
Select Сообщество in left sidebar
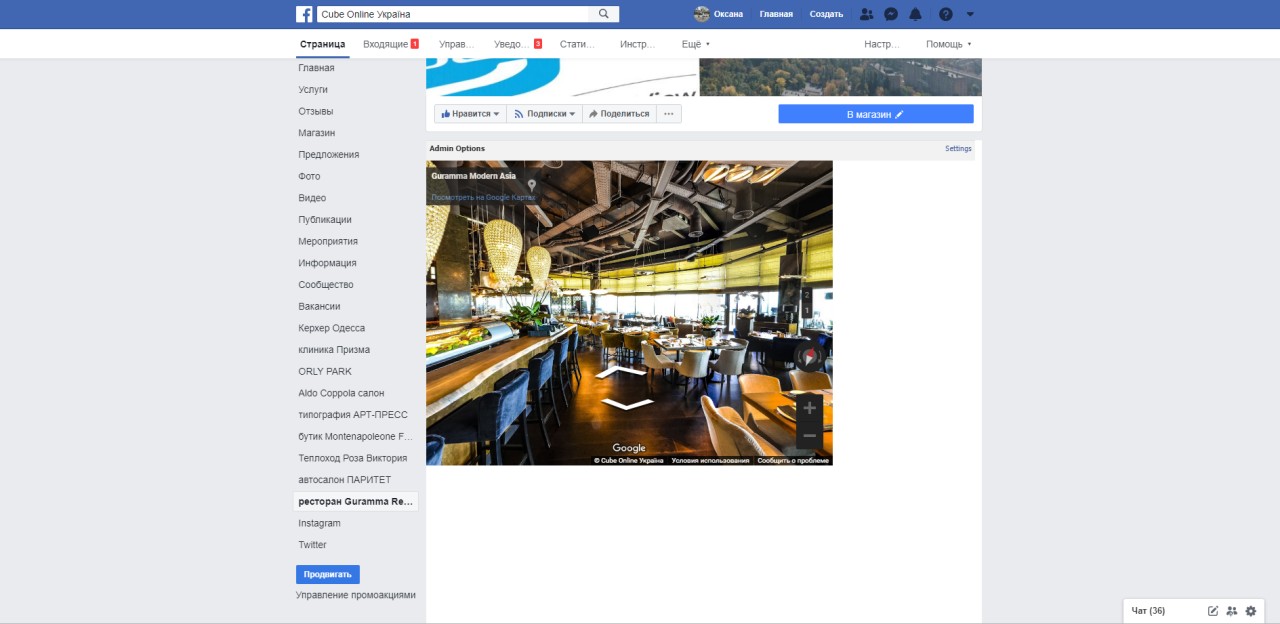[x=326, y=285]
